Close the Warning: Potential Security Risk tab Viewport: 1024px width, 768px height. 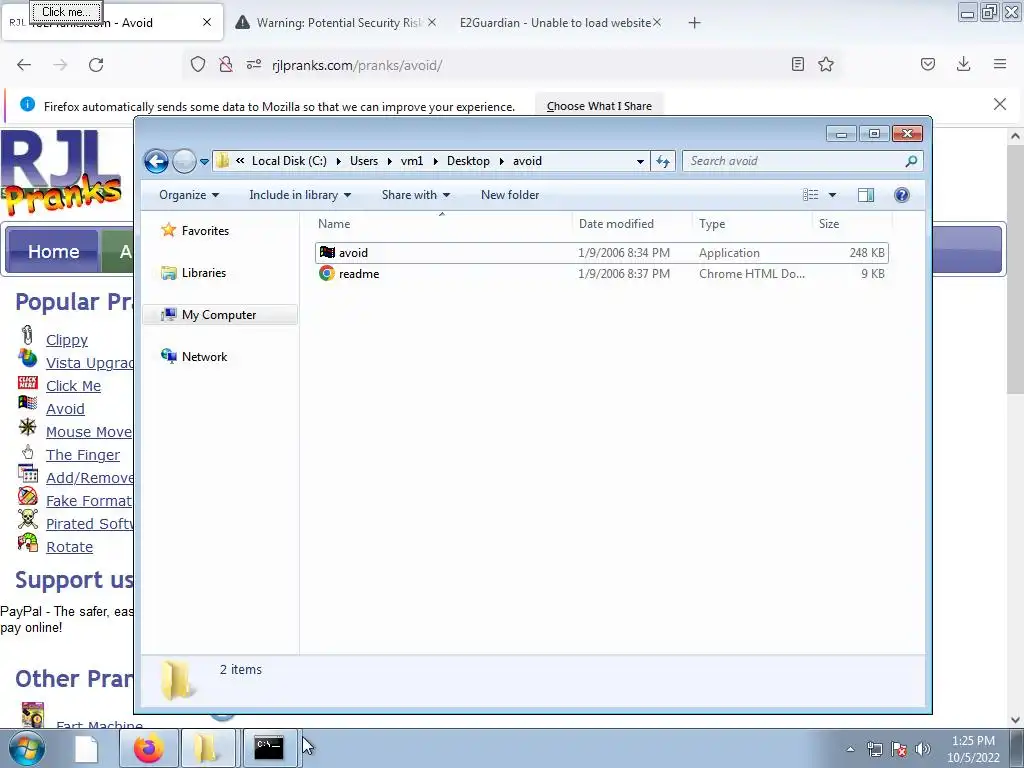tap(432, 22)
